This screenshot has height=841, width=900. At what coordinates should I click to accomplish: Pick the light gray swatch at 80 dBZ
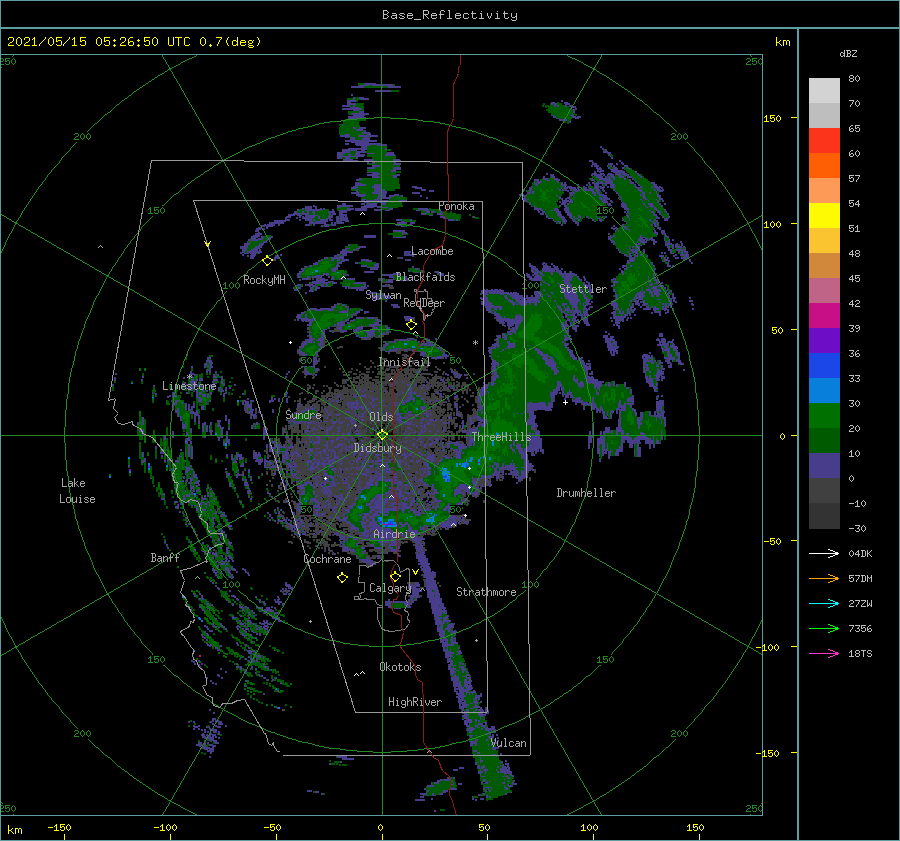tap(824, 91)
